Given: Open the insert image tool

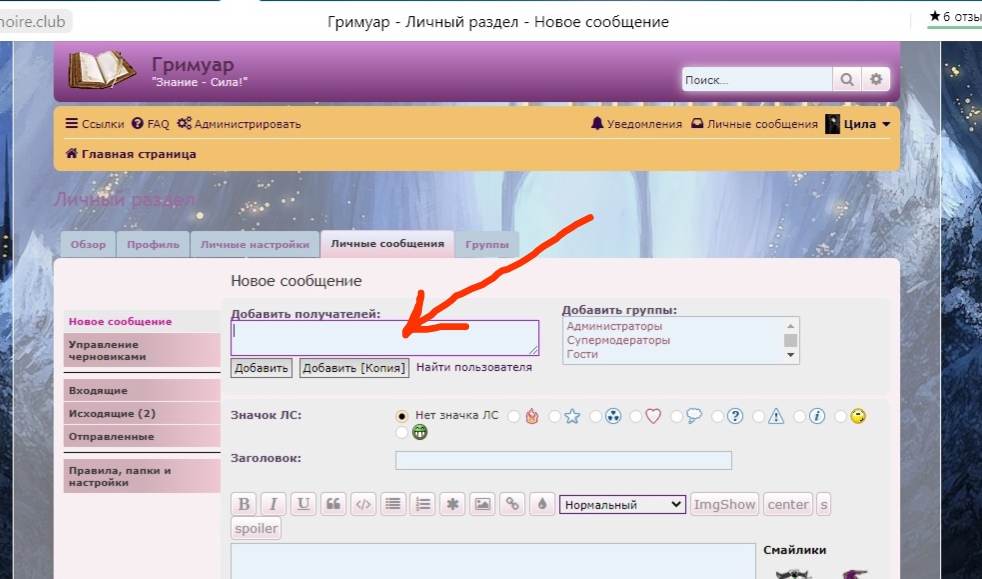Looking at the screenshot, I should click(483, 503).
